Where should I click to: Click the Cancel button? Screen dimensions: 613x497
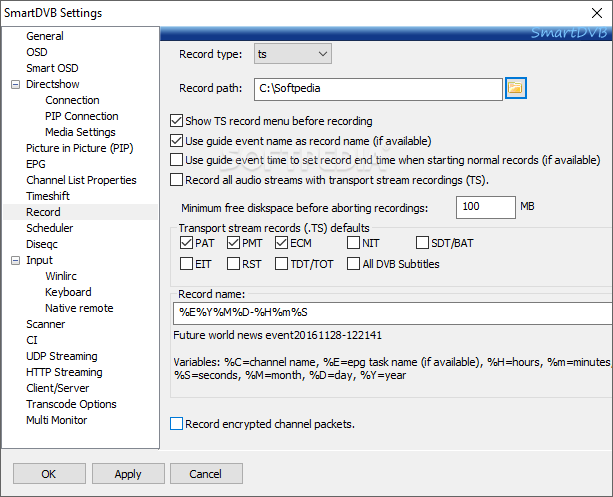point(206,474)
